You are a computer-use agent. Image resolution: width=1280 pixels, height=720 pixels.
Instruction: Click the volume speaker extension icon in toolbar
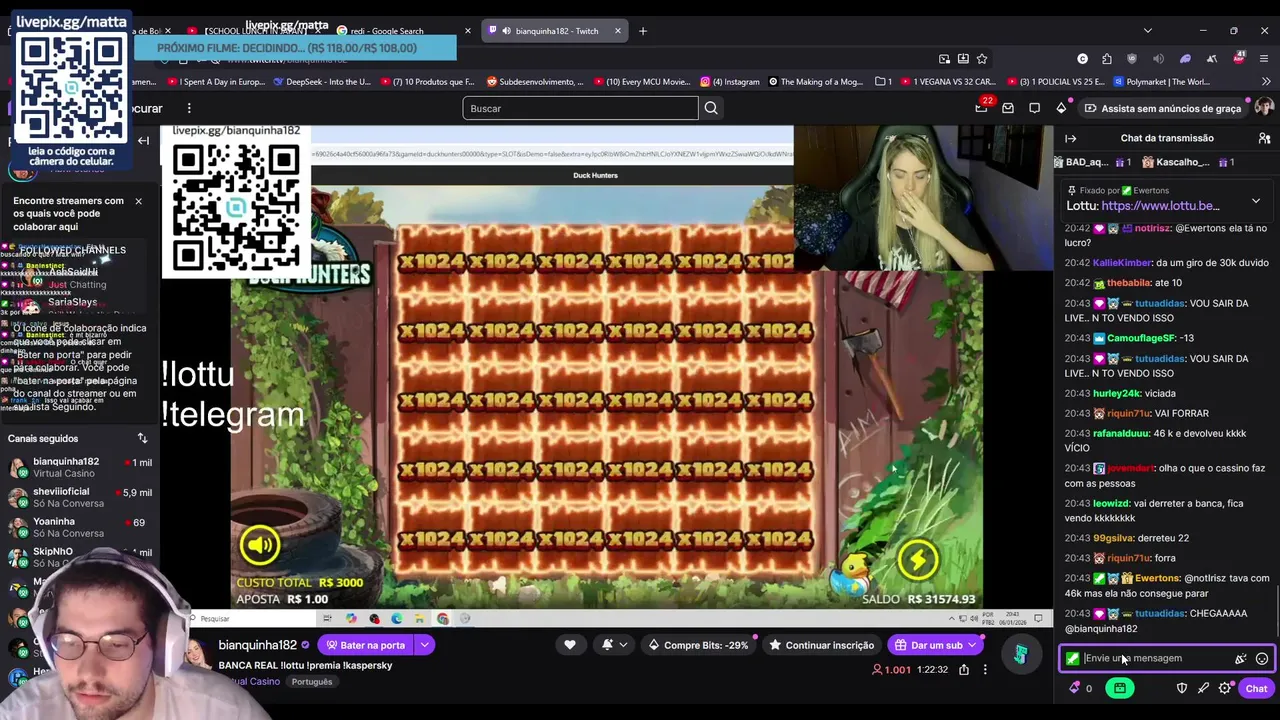(1159, 59)
